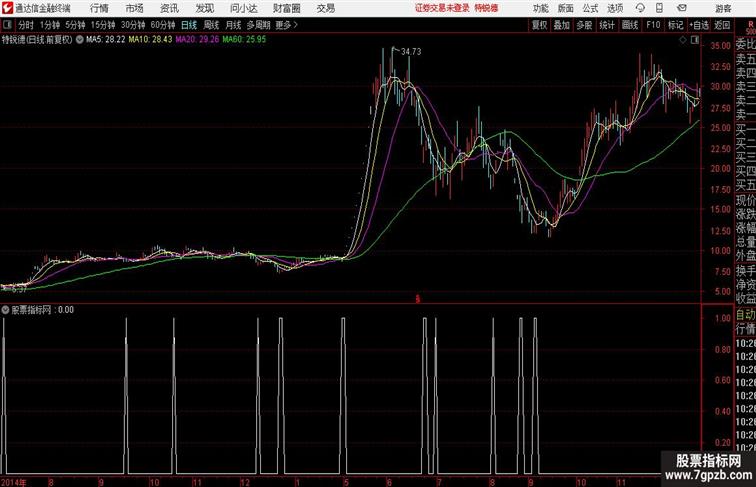The height and width of the screenshot is (487, 756).
Task: Click the yellow MA10: 28.43 label
Action: coord(150,40)
